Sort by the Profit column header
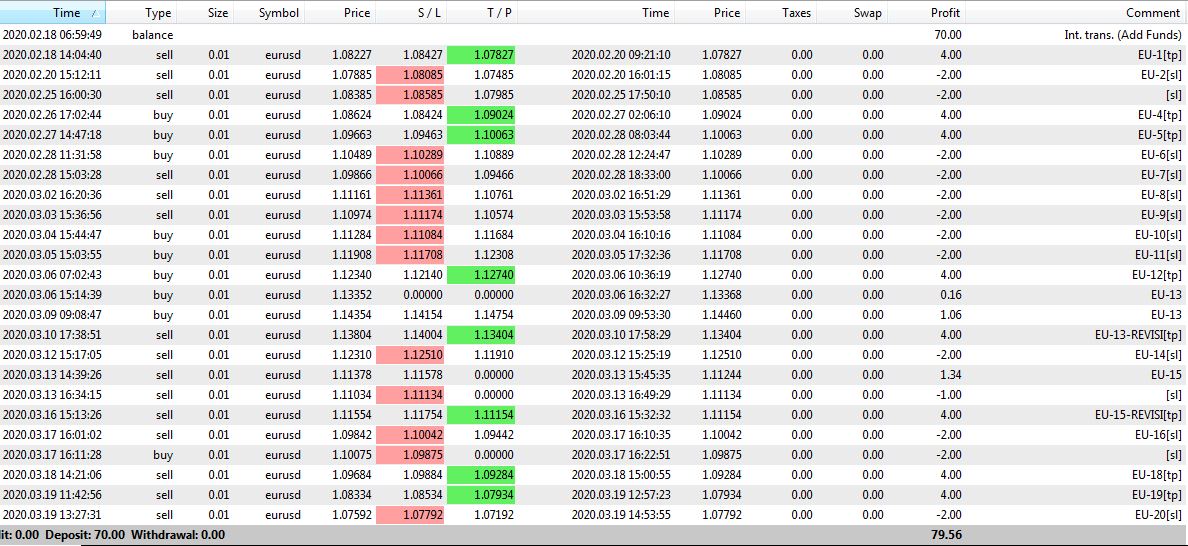 click(x=944, y=13)
